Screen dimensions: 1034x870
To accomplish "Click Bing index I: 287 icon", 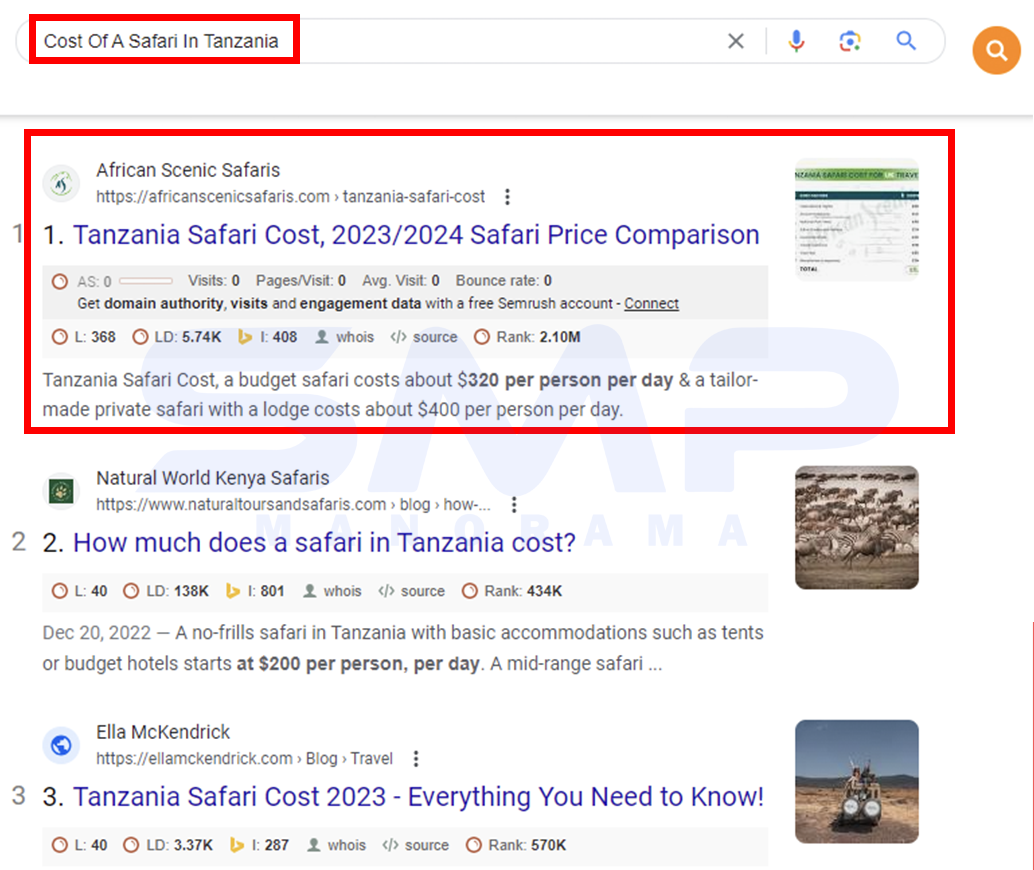I will 236,845.
